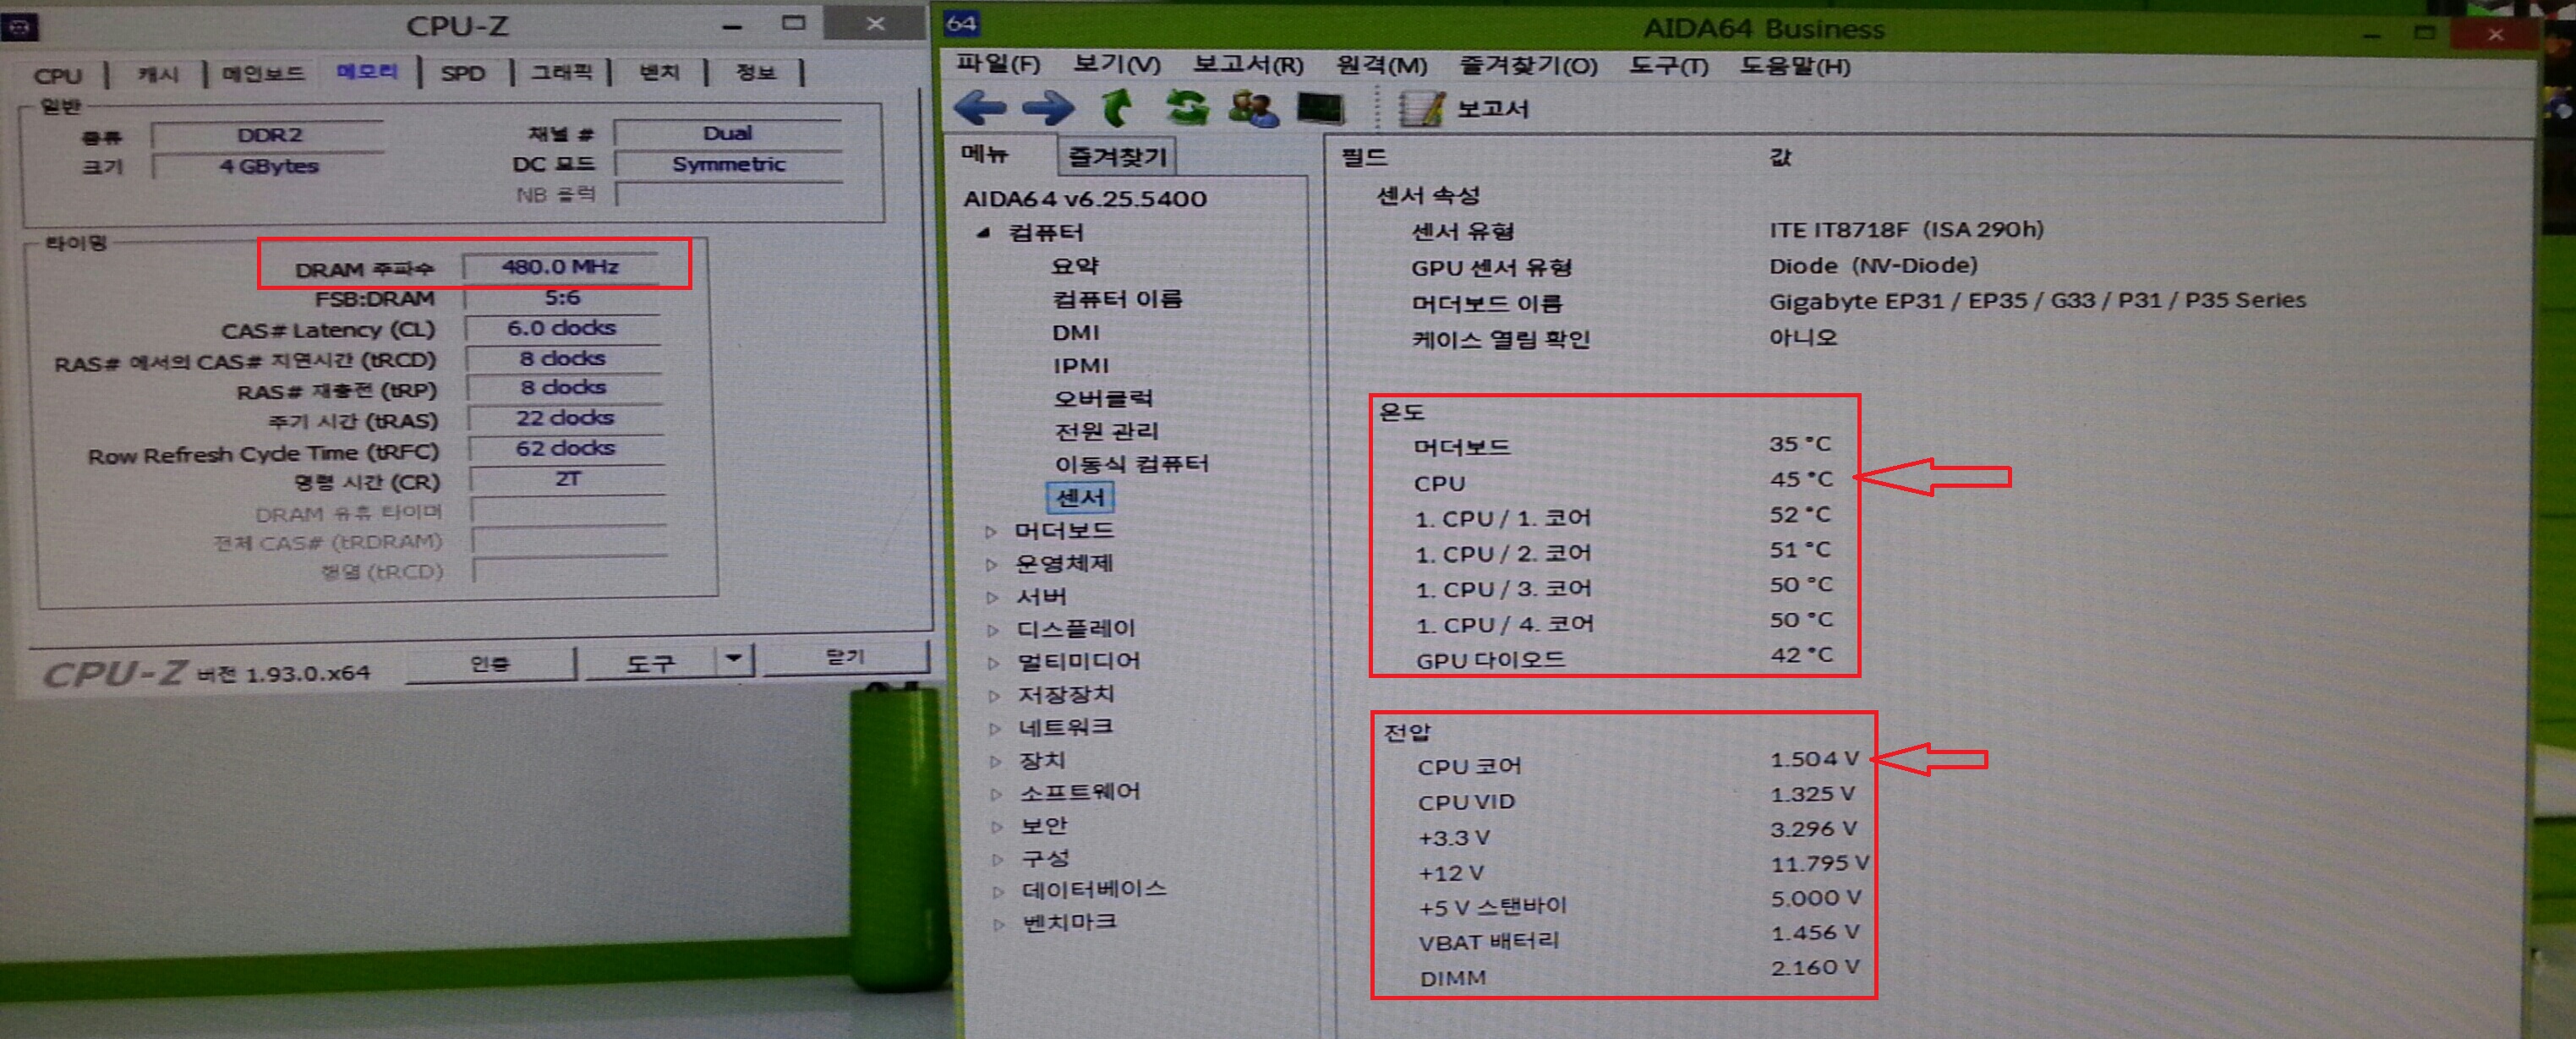
Task: Expand the 장치 tree node
Action: (996, 761)
